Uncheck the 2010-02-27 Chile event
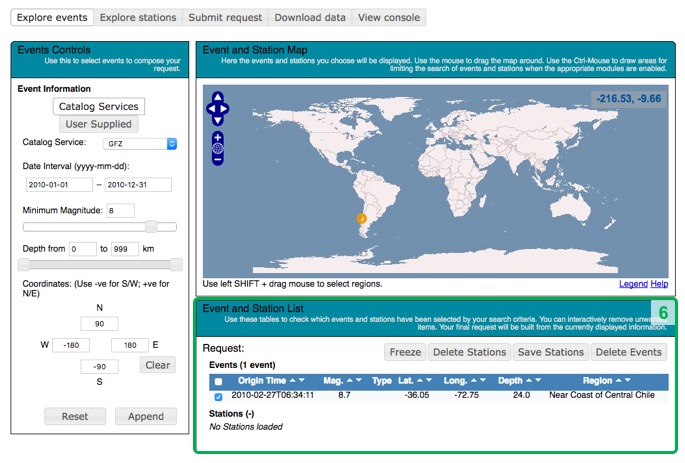The image size is (685, 463). 218,397
